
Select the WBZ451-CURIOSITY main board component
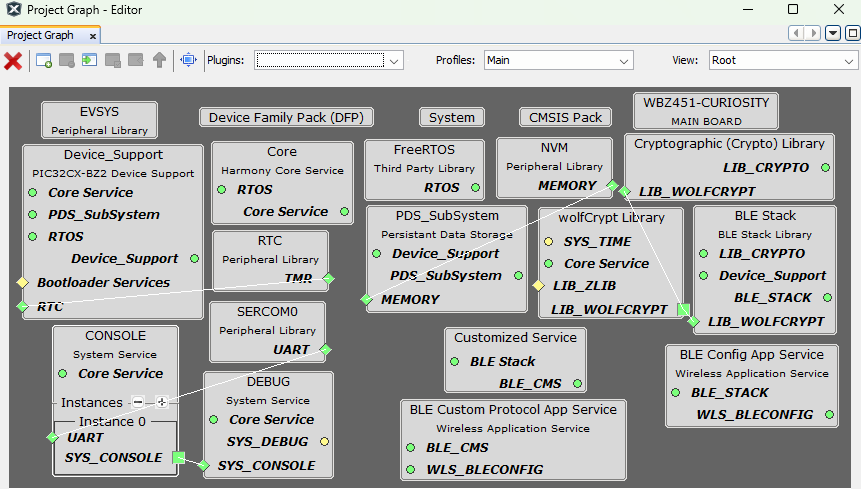click(706, 111)
